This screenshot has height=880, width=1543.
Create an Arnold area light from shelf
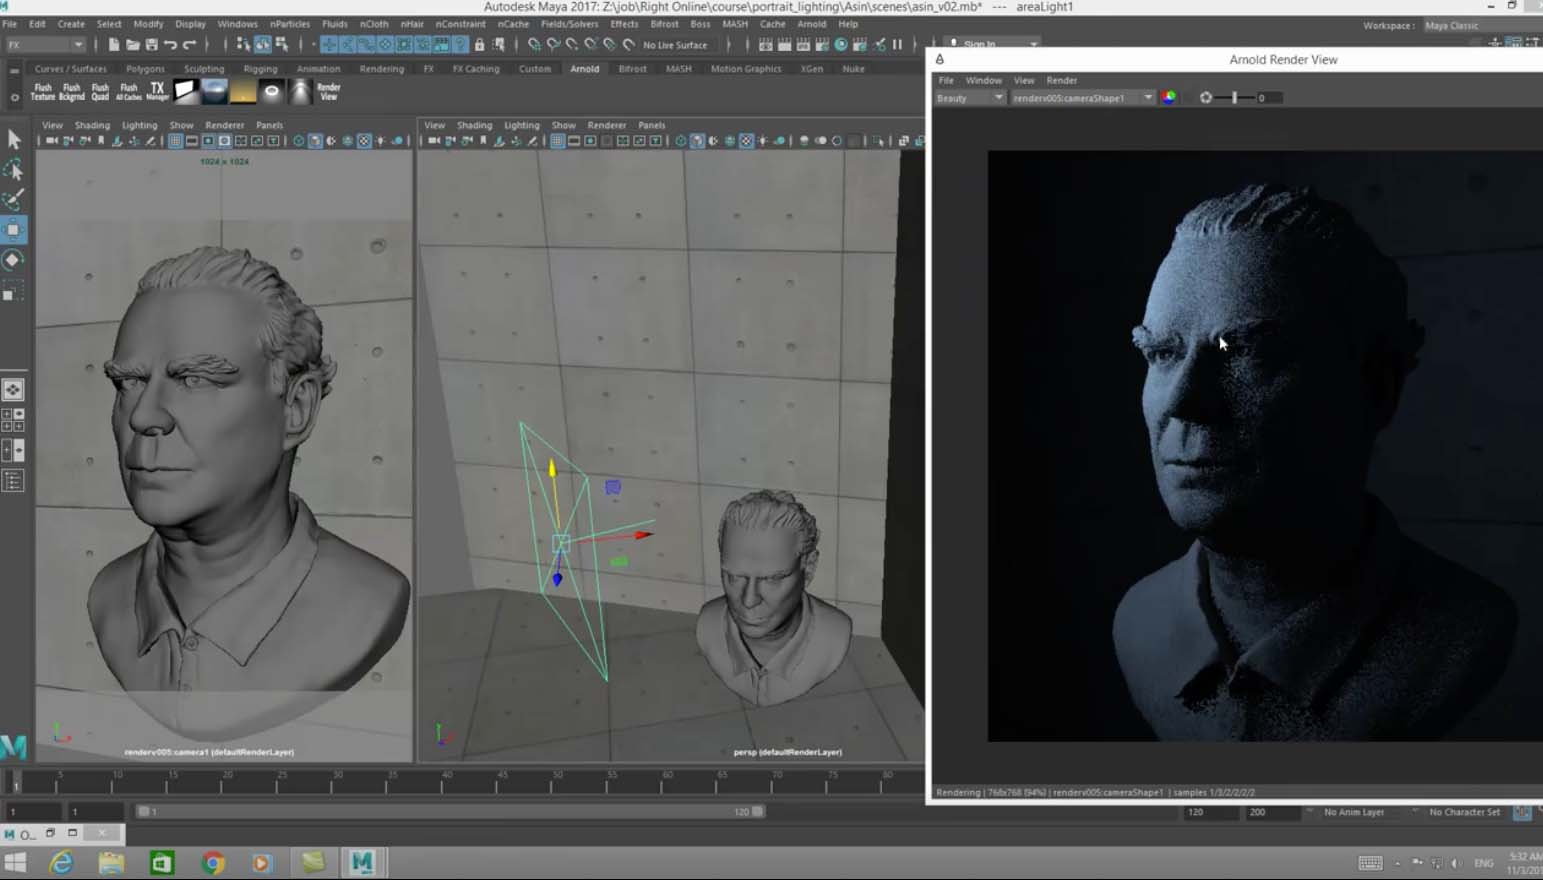click(186, 92)
